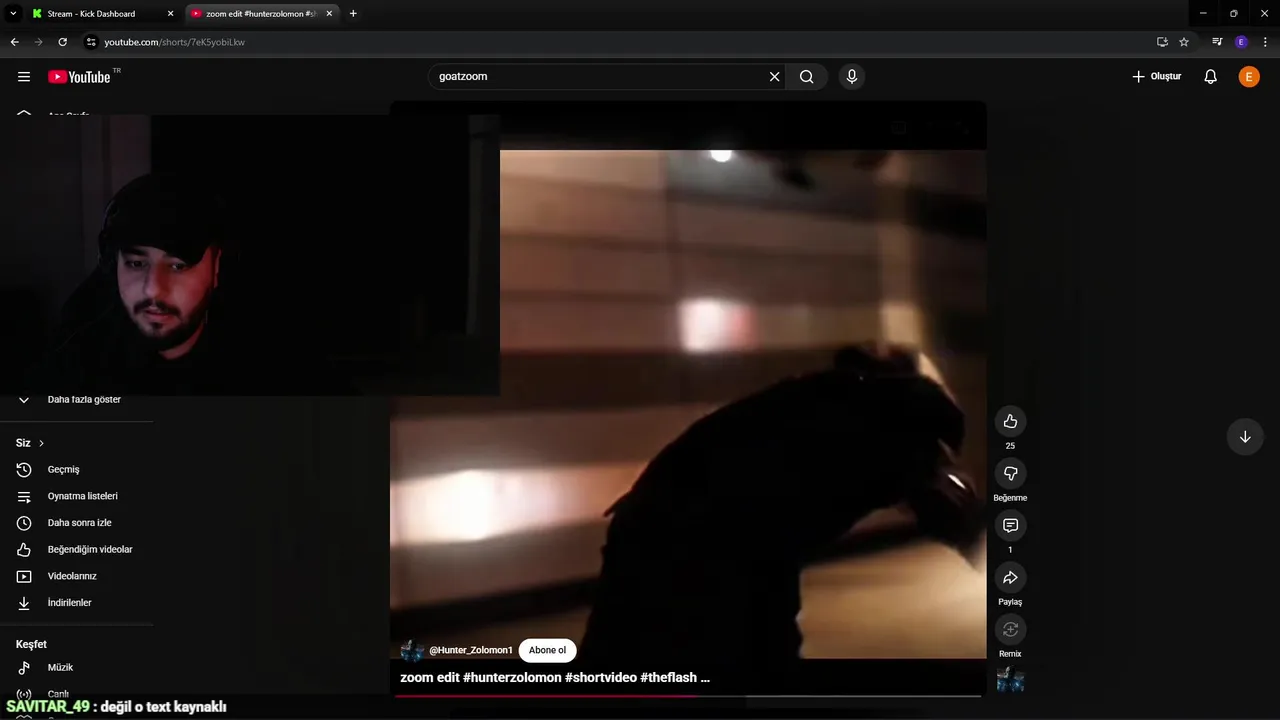Open the comments on this short
1280x720 pixels.
click(1010, 525)
